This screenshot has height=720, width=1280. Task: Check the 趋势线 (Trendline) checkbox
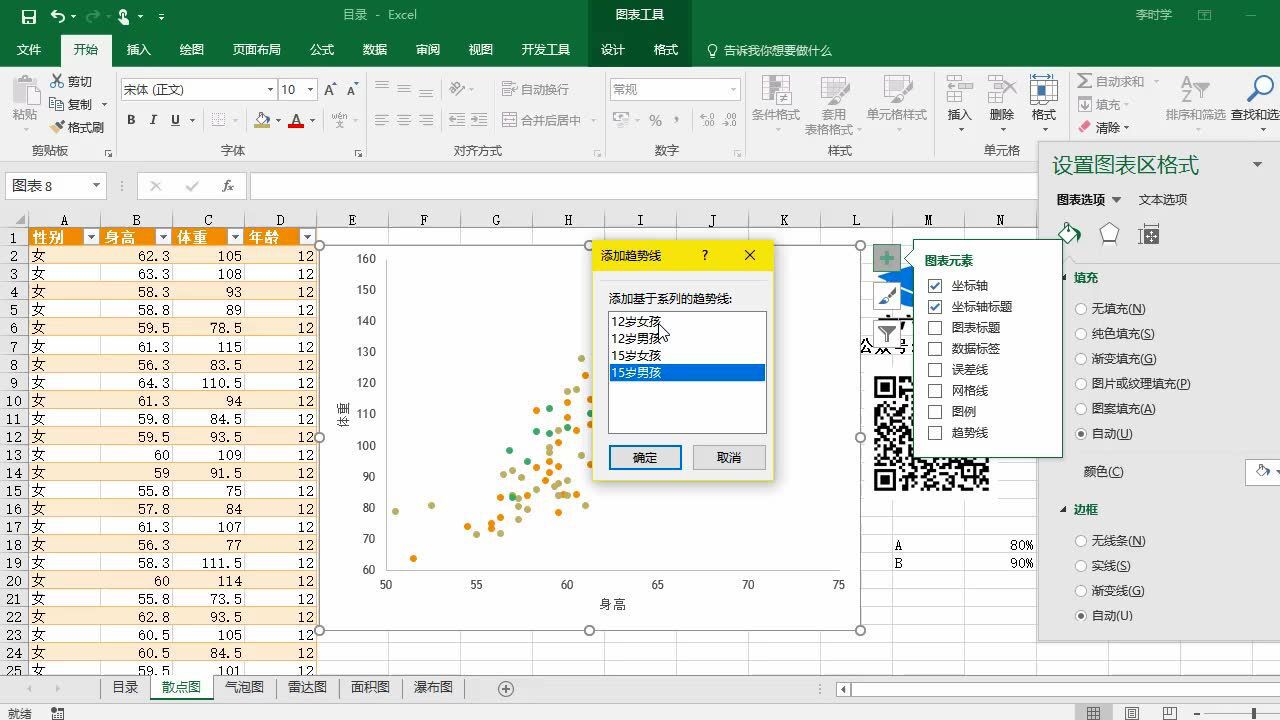click(935, 433)
